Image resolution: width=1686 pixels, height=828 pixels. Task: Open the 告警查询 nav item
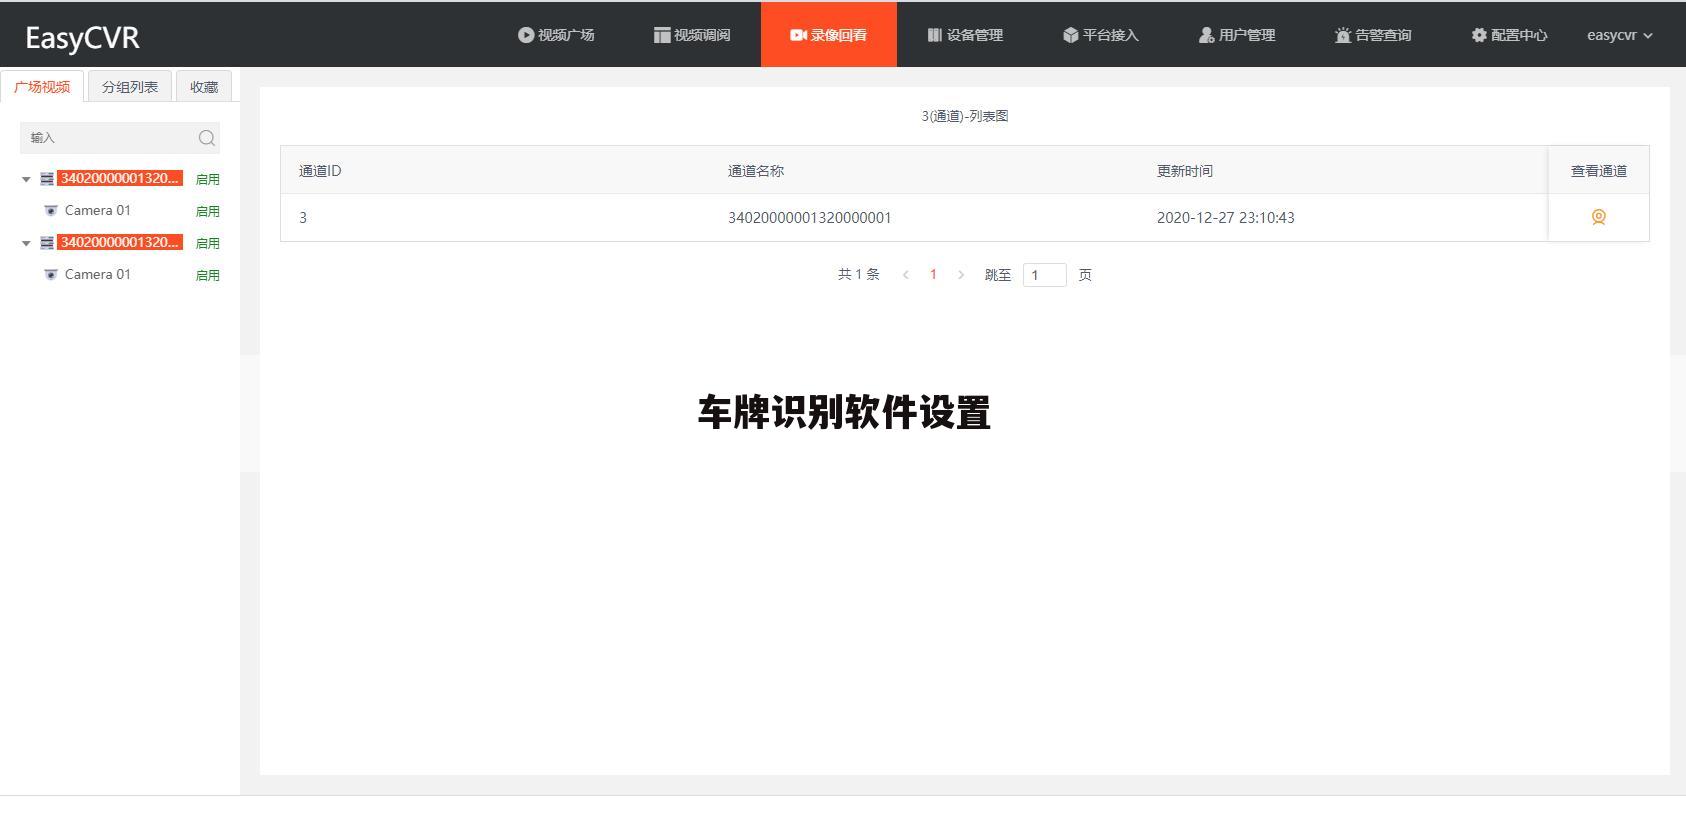(1372, 35)
